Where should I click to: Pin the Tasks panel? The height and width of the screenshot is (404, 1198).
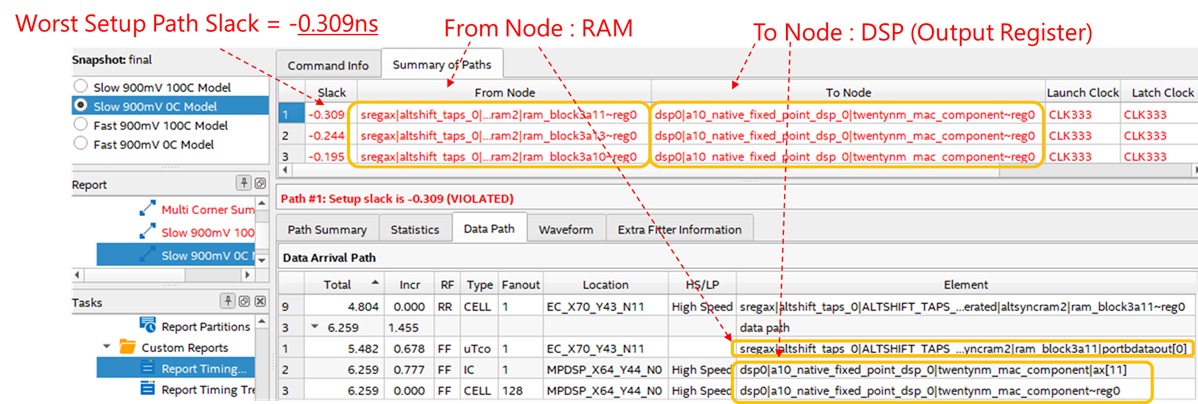[x=230, y=301]
